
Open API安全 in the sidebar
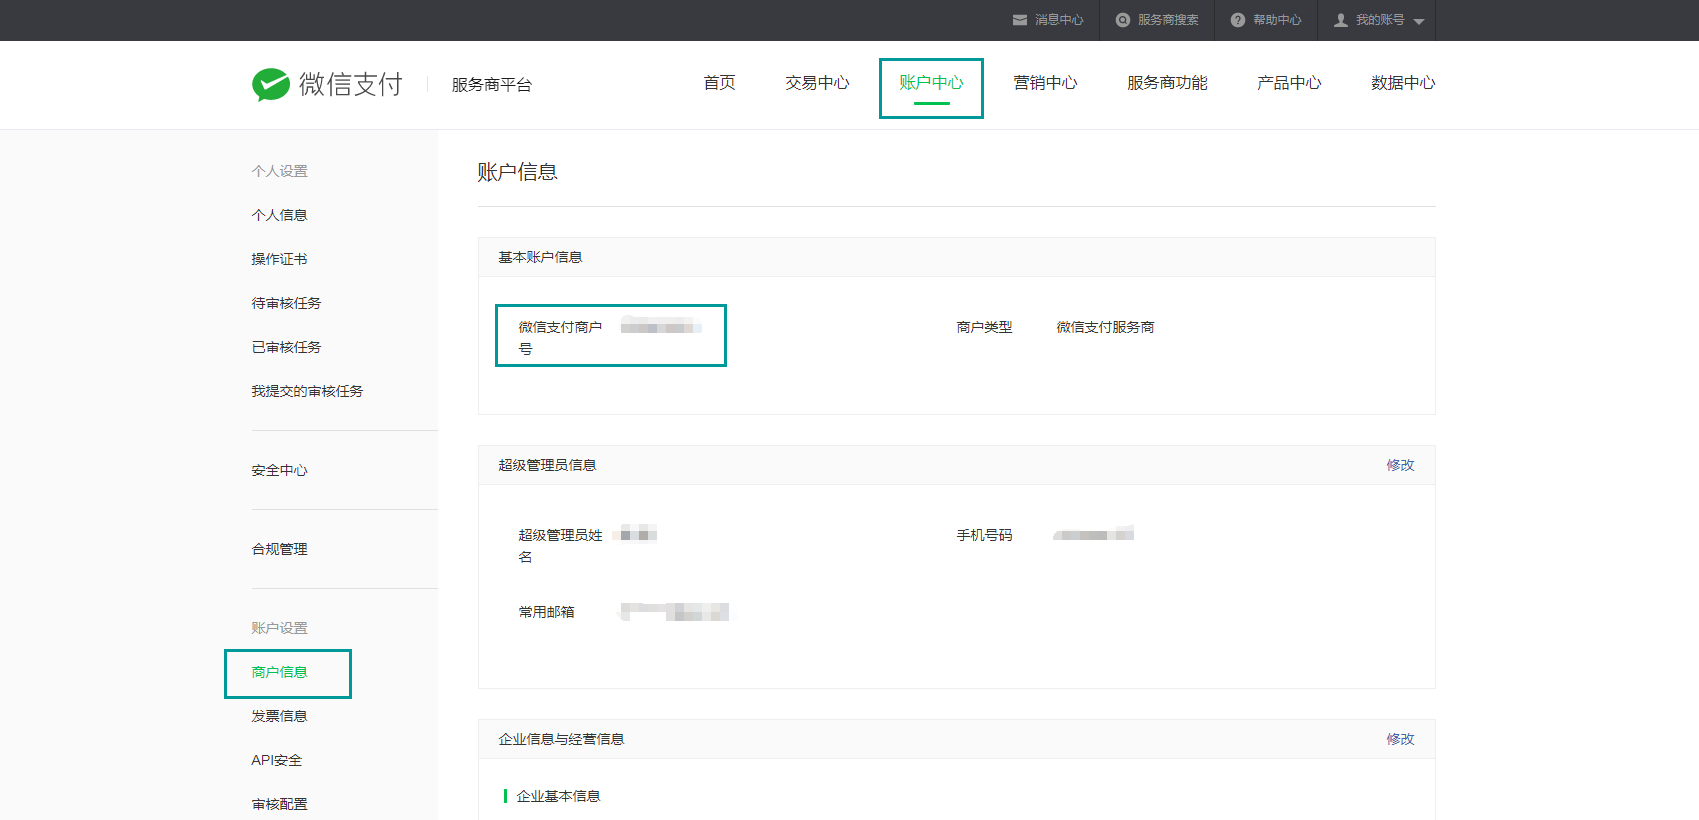277,760
